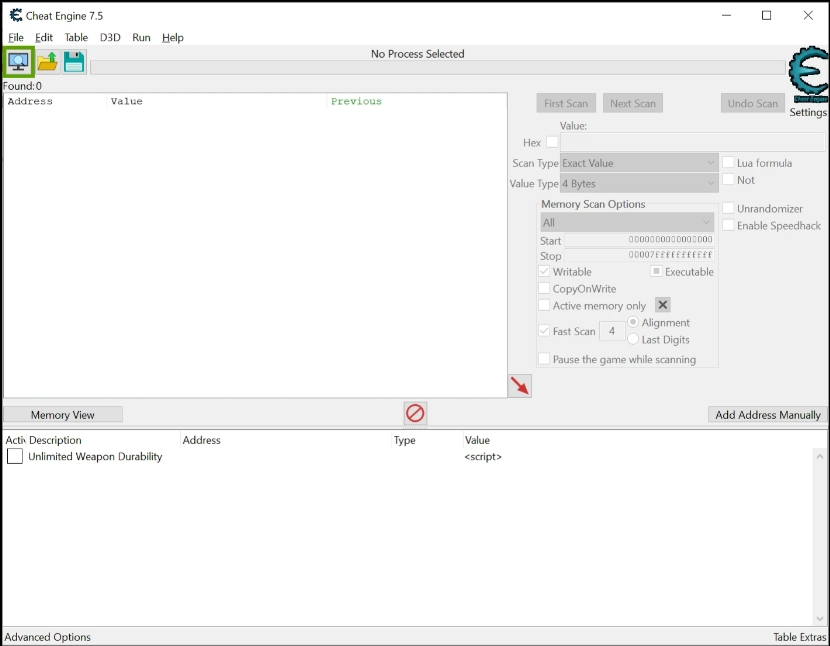Click the Value input field
830x646 pixels.
(692, 142)
